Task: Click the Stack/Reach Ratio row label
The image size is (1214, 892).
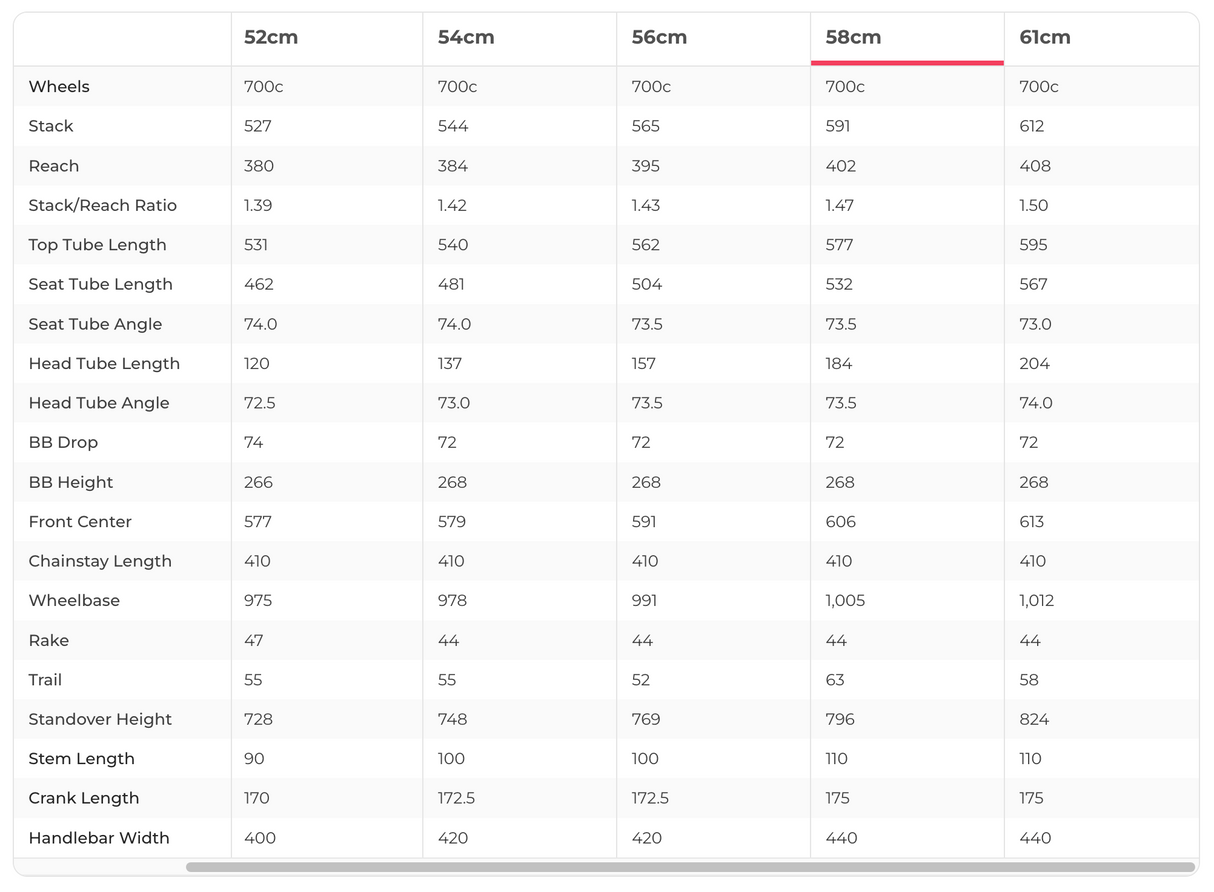Action: pos(102,205)
